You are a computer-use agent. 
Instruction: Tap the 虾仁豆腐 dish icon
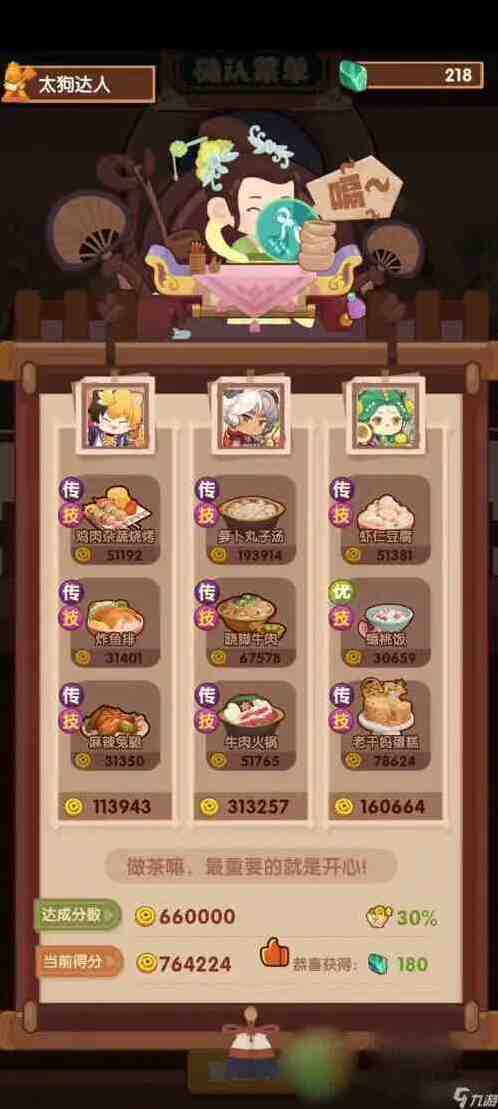(x=384, y=511)
